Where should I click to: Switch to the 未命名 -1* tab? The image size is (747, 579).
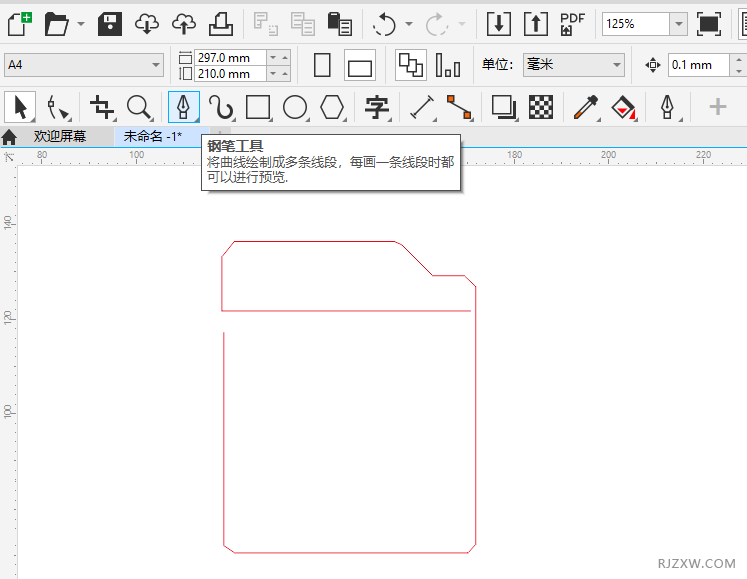(152, 136)
